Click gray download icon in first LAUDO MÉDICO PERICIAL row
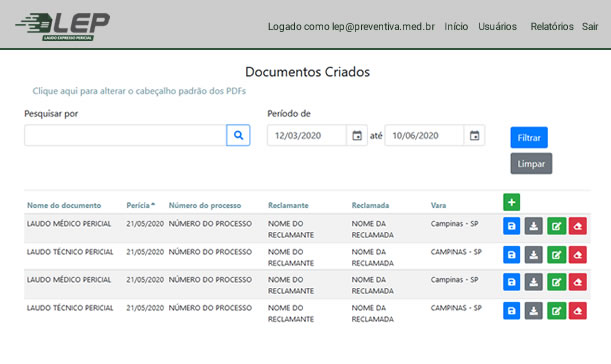Screen dimensions: 611x364 coord(533,226)
